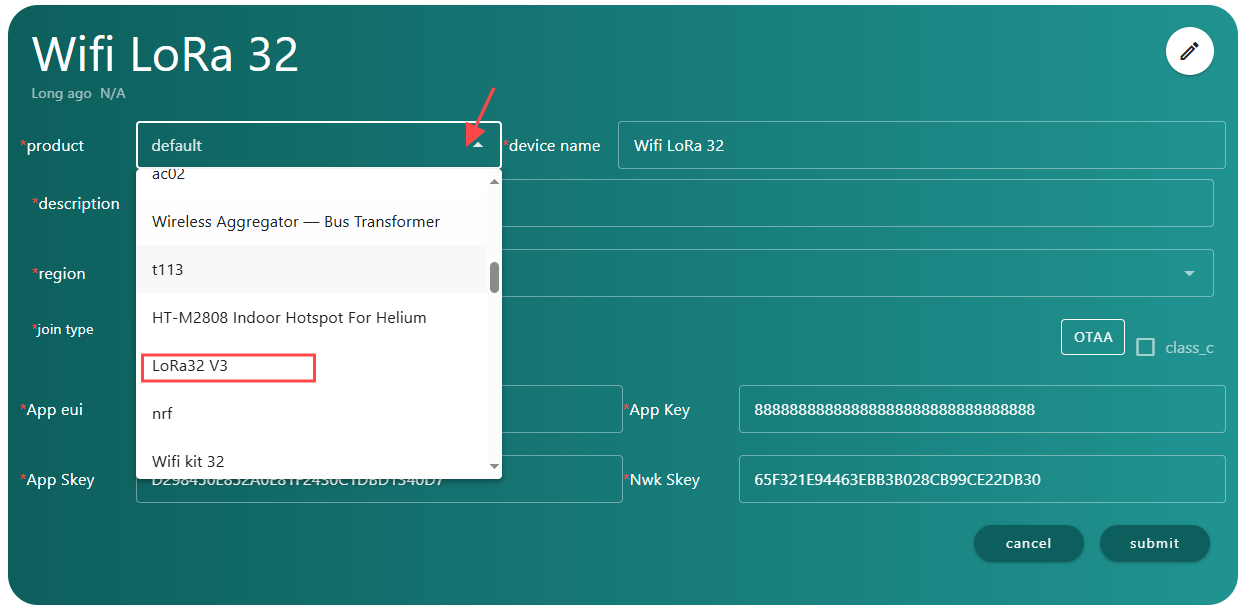Collapse the product dropdown arrow

479,146
